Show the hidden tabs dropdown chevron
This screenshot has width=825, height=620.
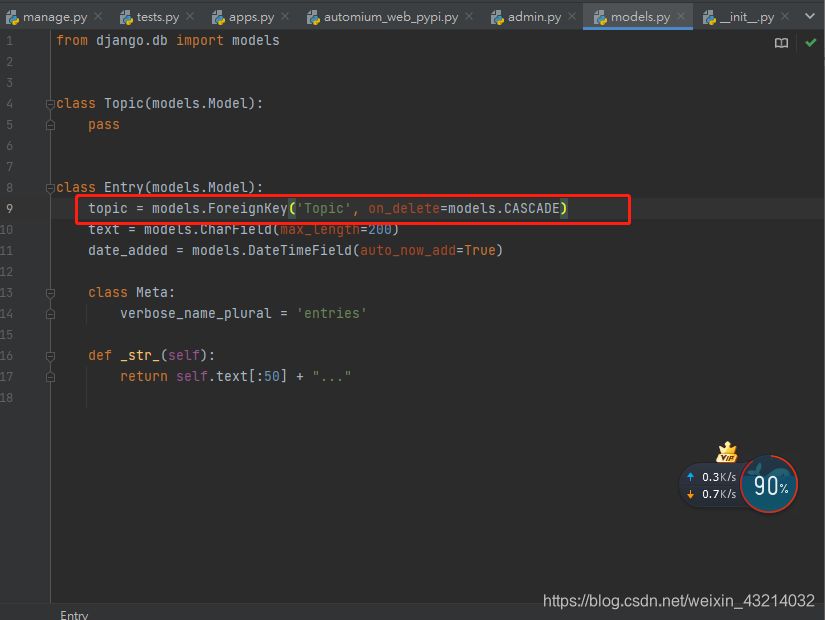pos(810,16)
